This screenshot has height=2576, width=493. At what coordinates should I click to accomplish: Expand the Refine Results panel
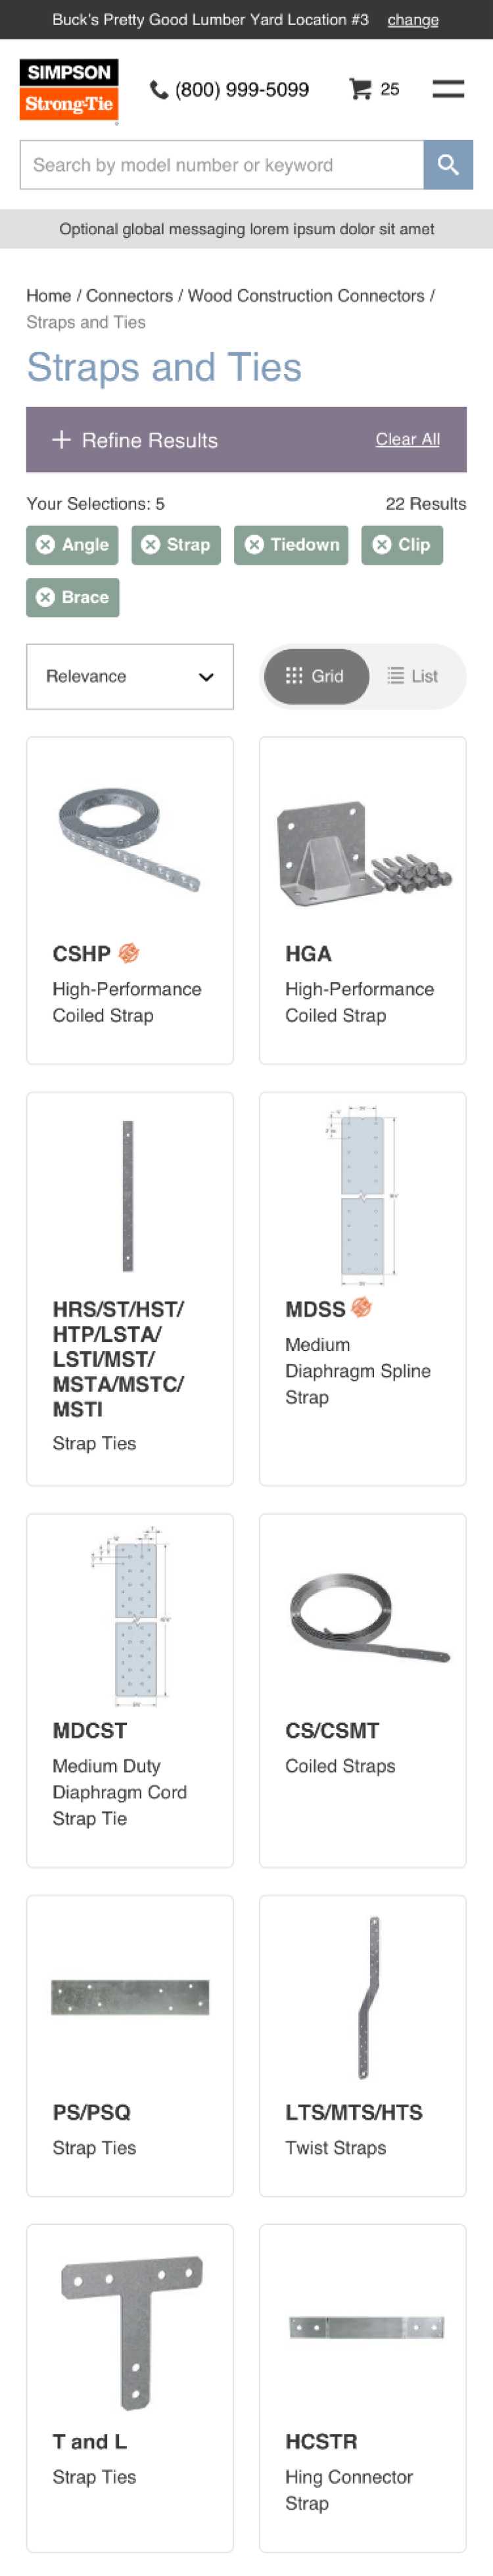click(135, 440)
